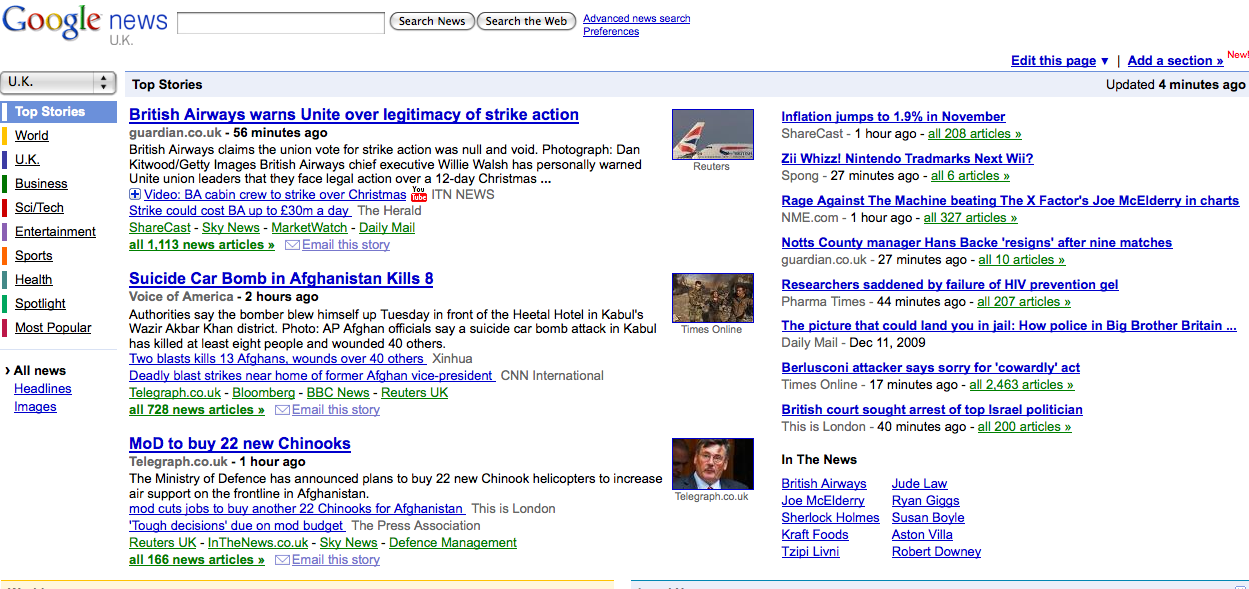Click the Google News logo

pos(84,22)
